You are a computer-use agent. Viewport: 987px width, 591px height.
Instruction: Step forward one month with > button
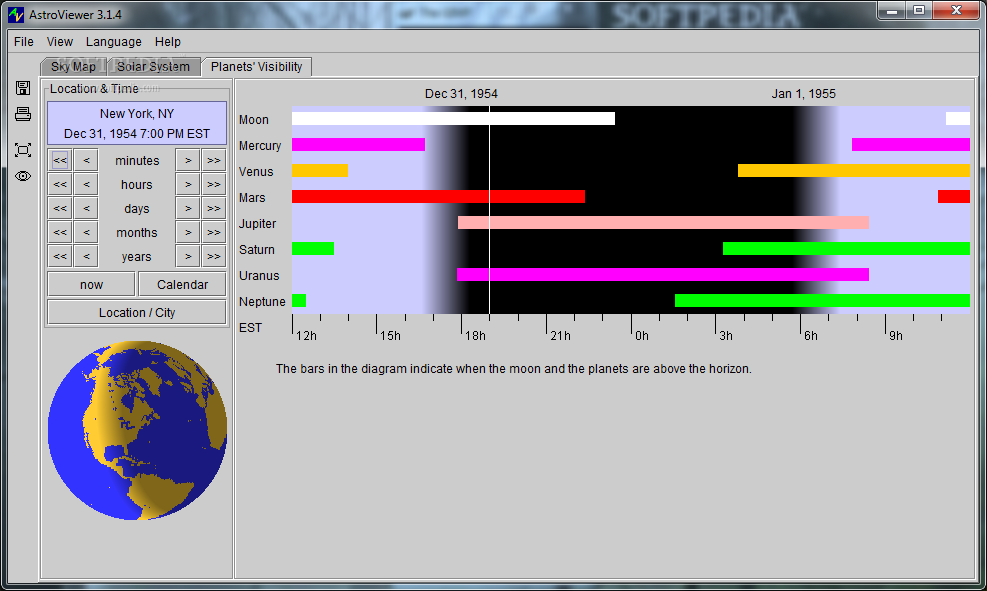coord(188,232)
